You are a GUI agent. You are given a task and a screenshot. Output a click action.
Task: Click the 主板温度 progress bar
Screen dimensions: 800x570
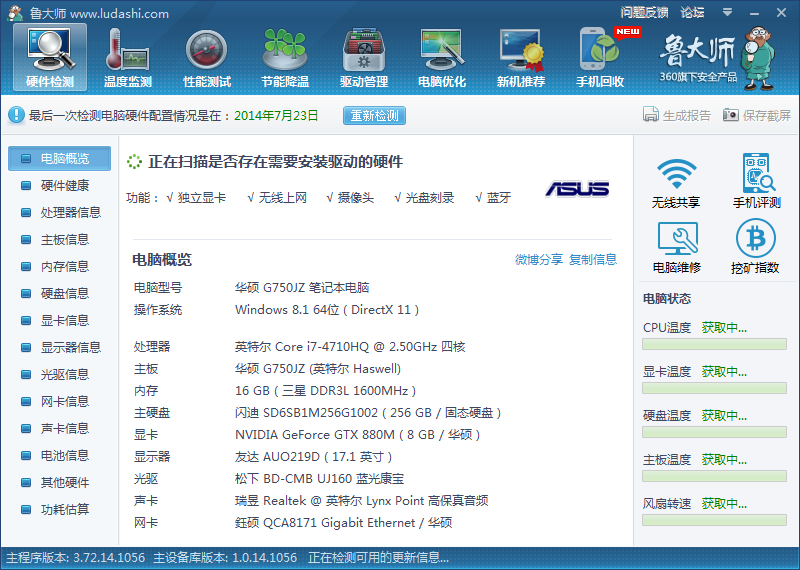(714, 477)
